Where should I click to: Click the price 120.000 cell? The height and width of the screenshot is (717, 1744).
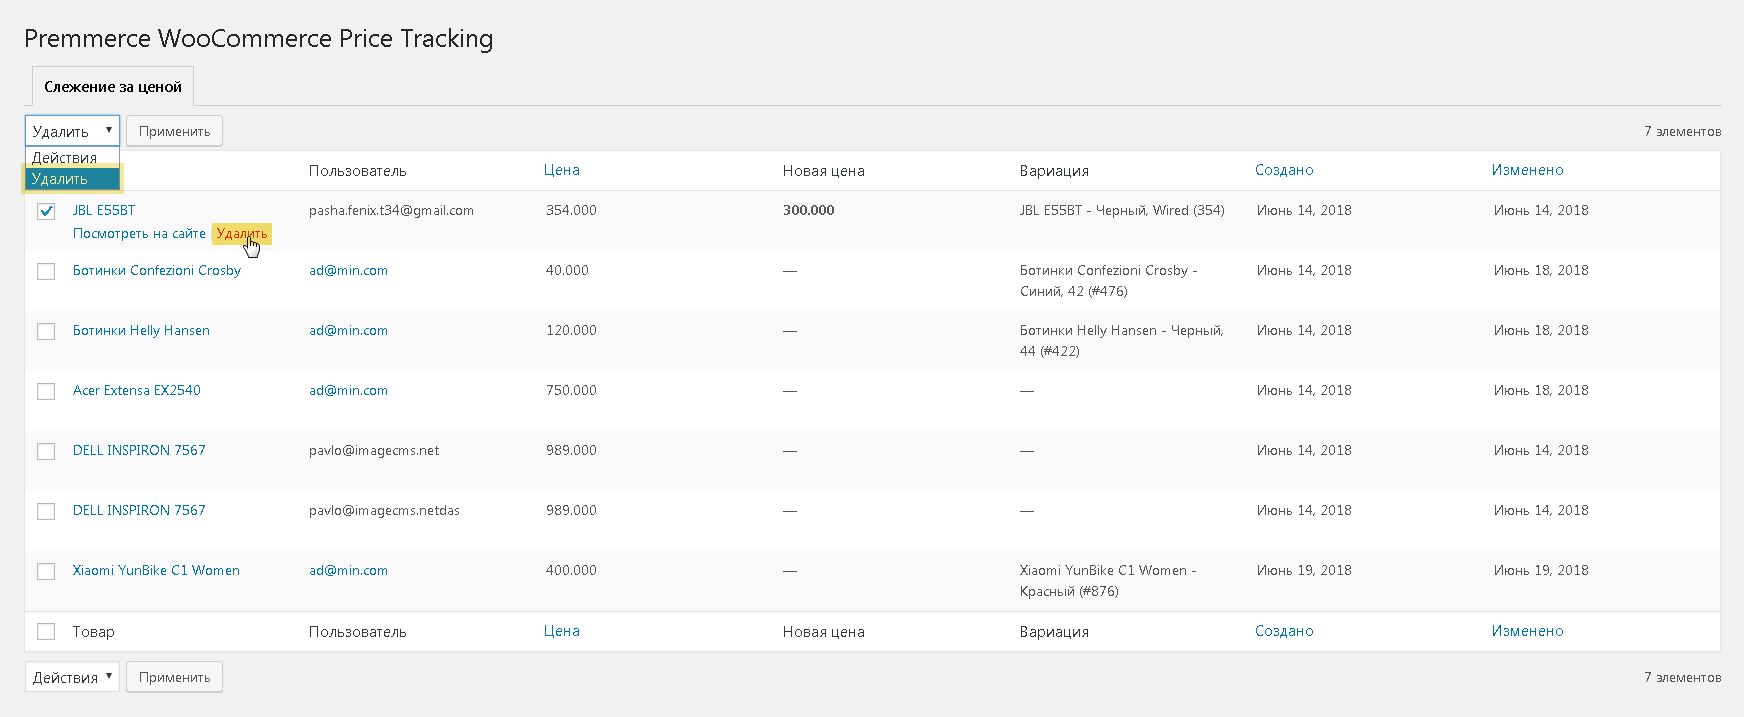(571, 330)
